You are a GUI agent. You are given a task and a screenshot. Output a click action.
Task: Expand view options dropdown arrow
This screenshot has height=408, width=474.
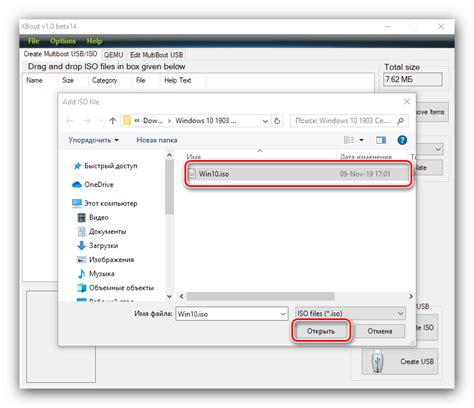(x=361, y=140)
